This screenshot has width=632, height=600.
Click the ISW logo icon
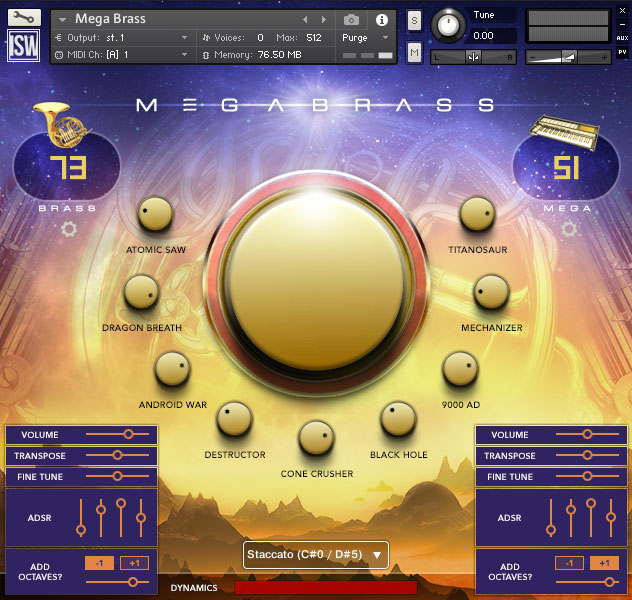point(23,46)
